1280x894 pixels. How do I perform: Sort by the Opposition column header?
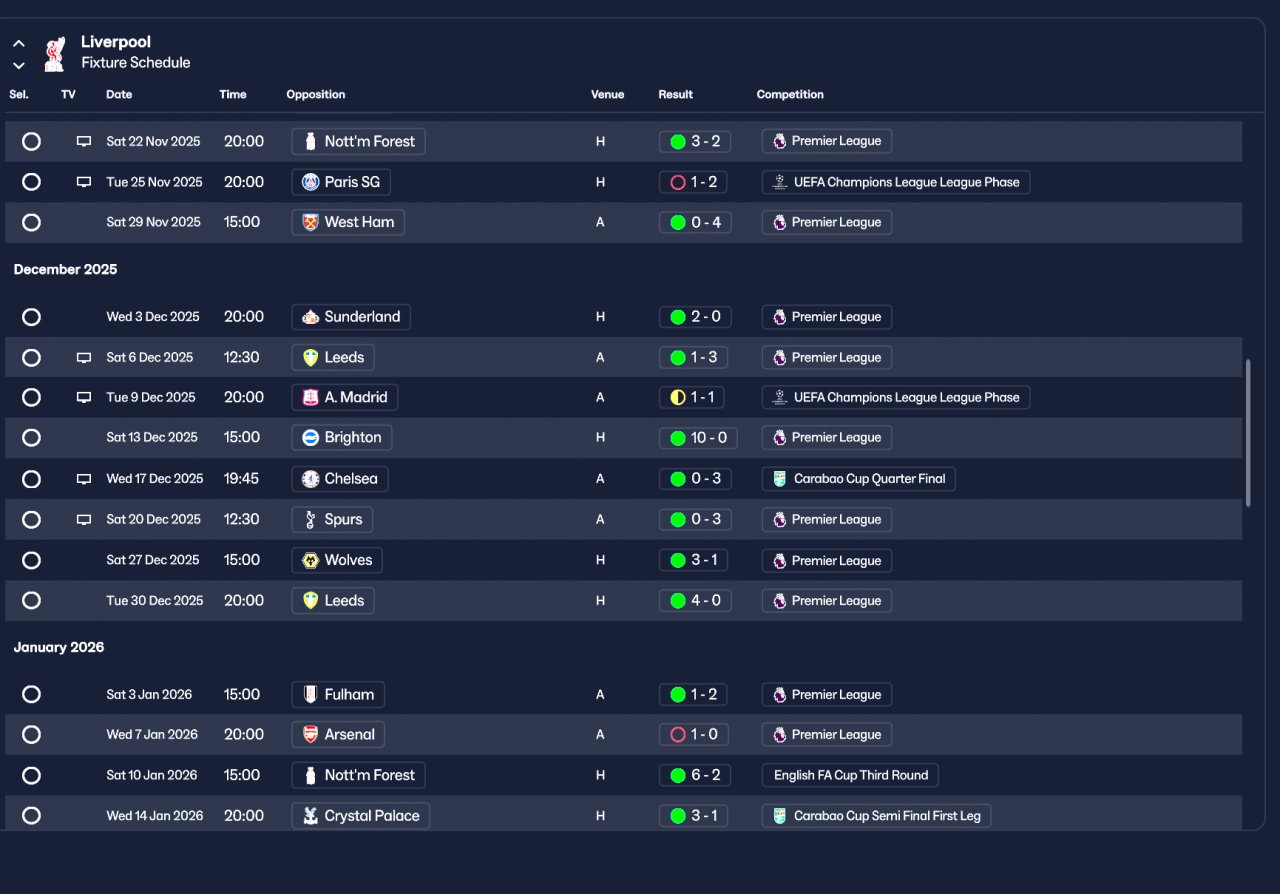[316, 95]
